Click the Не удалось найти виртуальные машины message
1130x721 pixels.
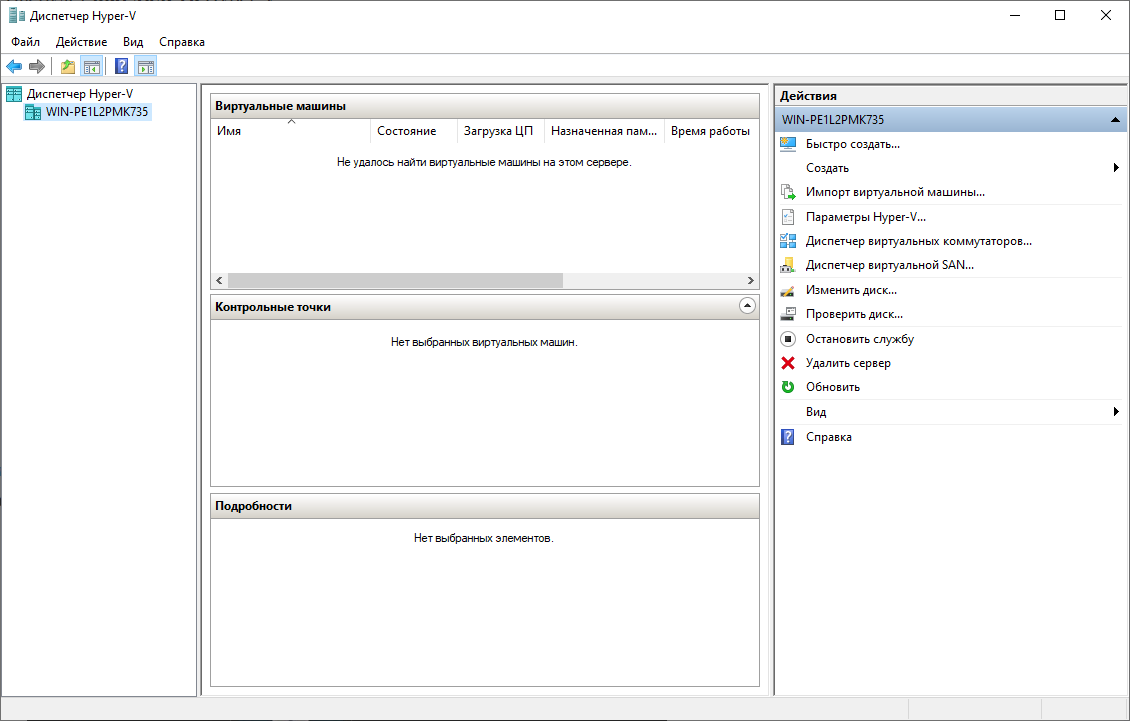(484, 162)
